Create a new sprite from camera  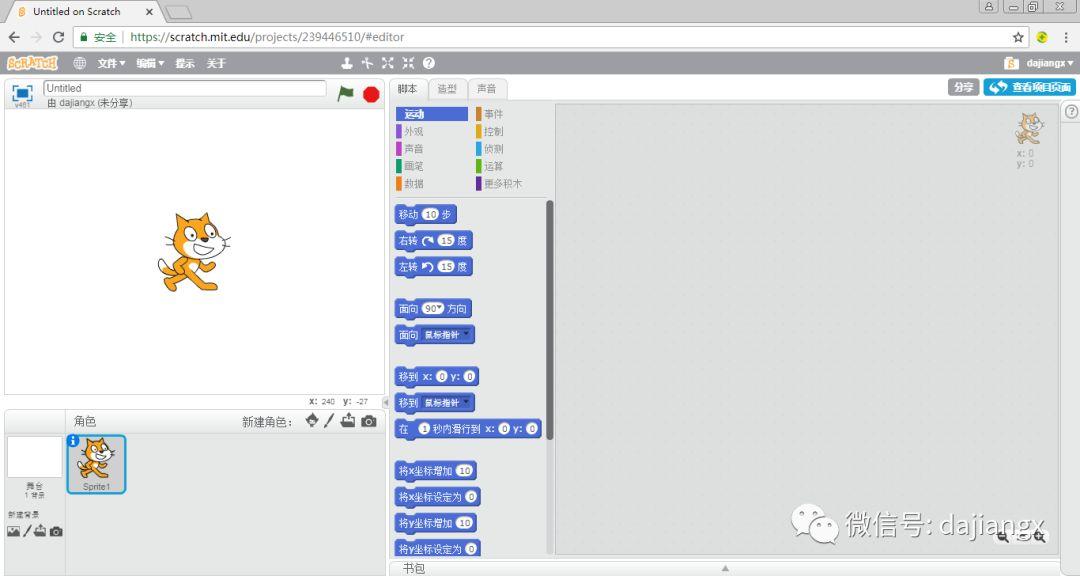point(369,421)
